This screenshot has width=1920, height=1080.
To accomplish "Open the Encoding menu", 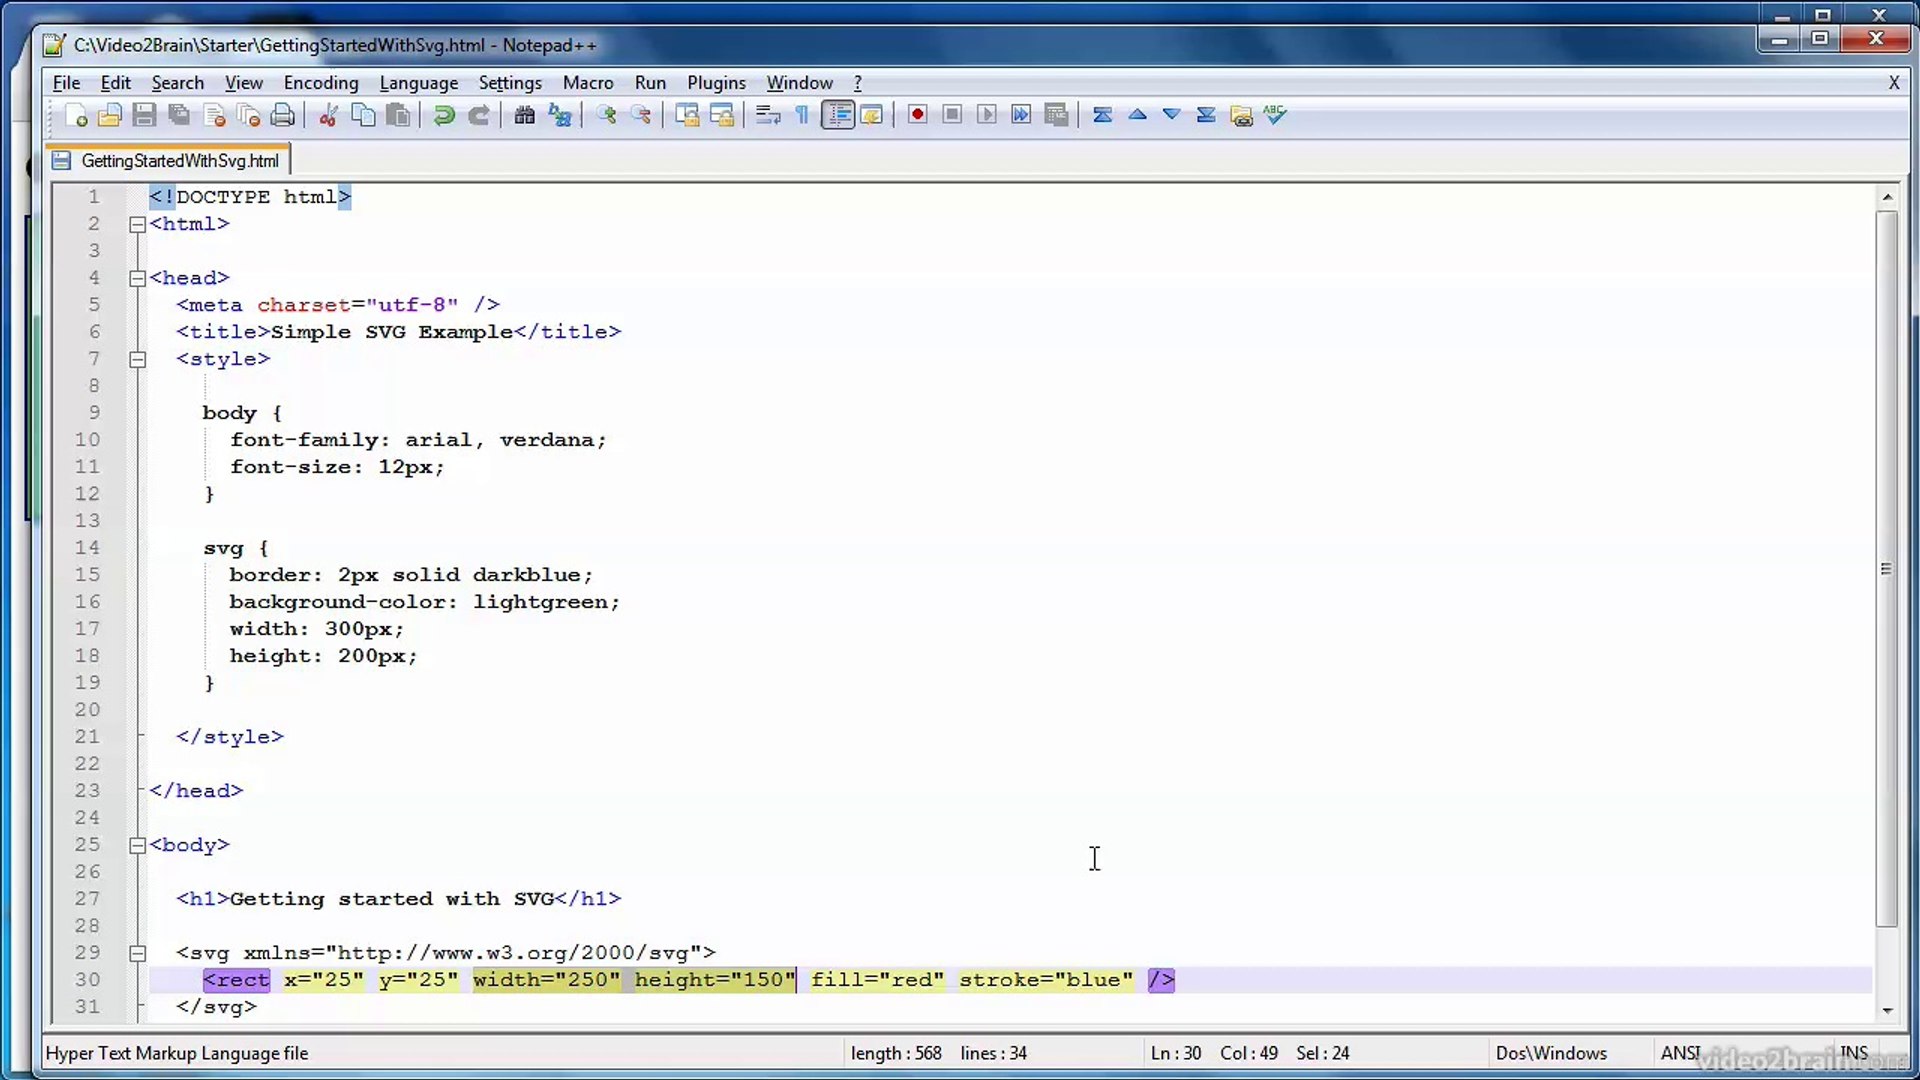I will pos(321,83).
